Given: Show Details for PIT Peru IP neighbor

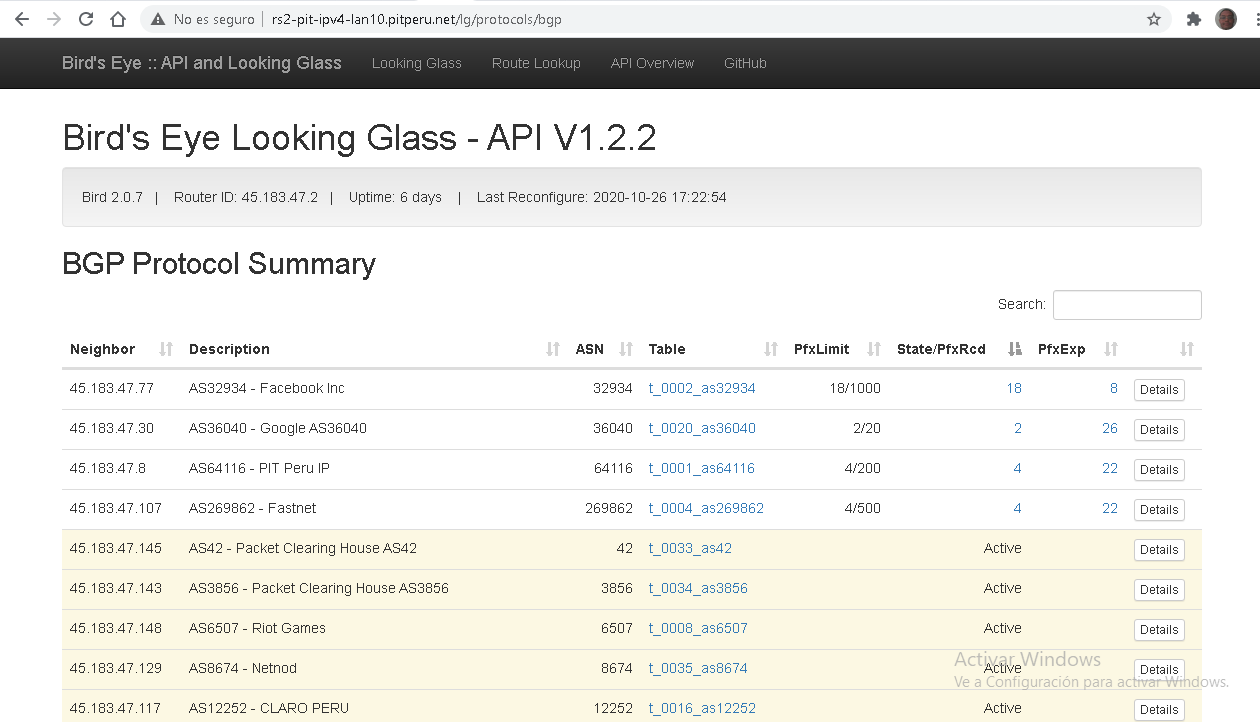Looking at the screenshot, I should tap(1159, 470).
